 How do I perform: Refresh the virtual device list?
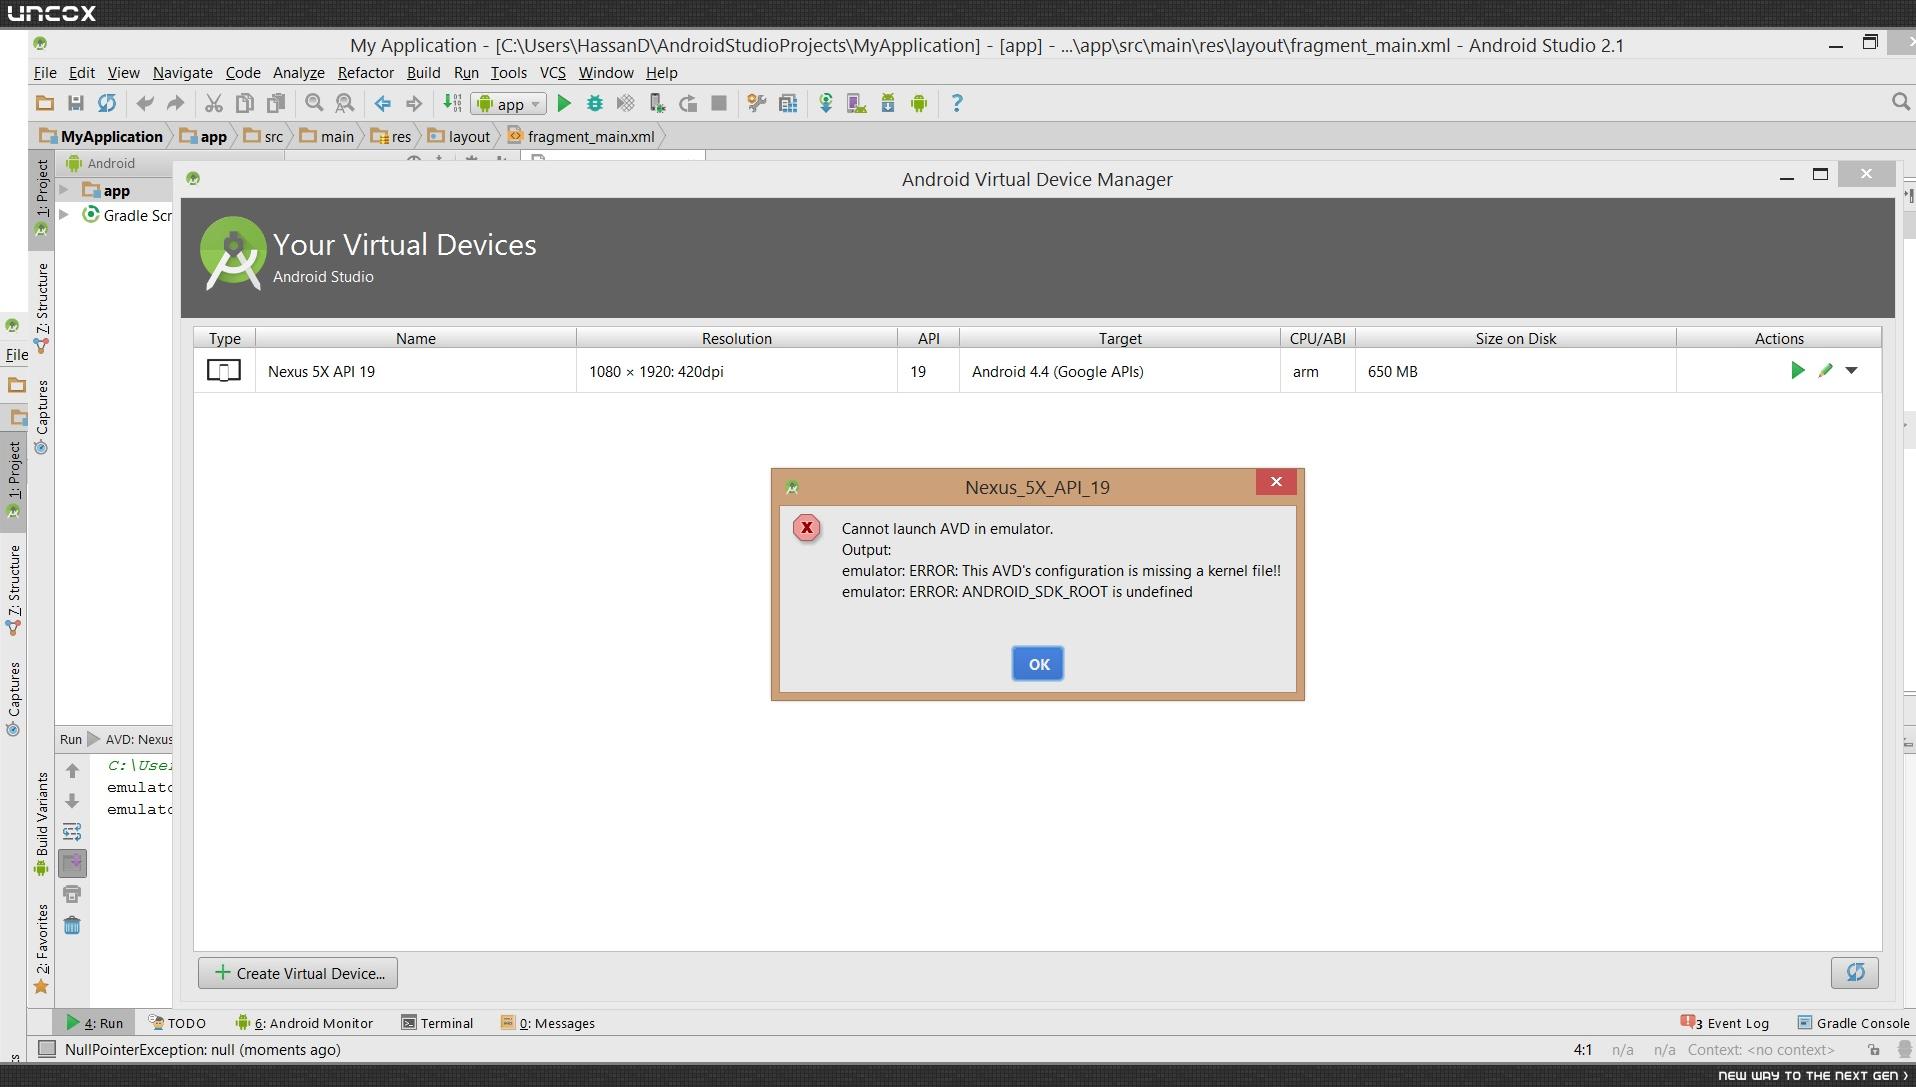click(x=1855, y=972)
